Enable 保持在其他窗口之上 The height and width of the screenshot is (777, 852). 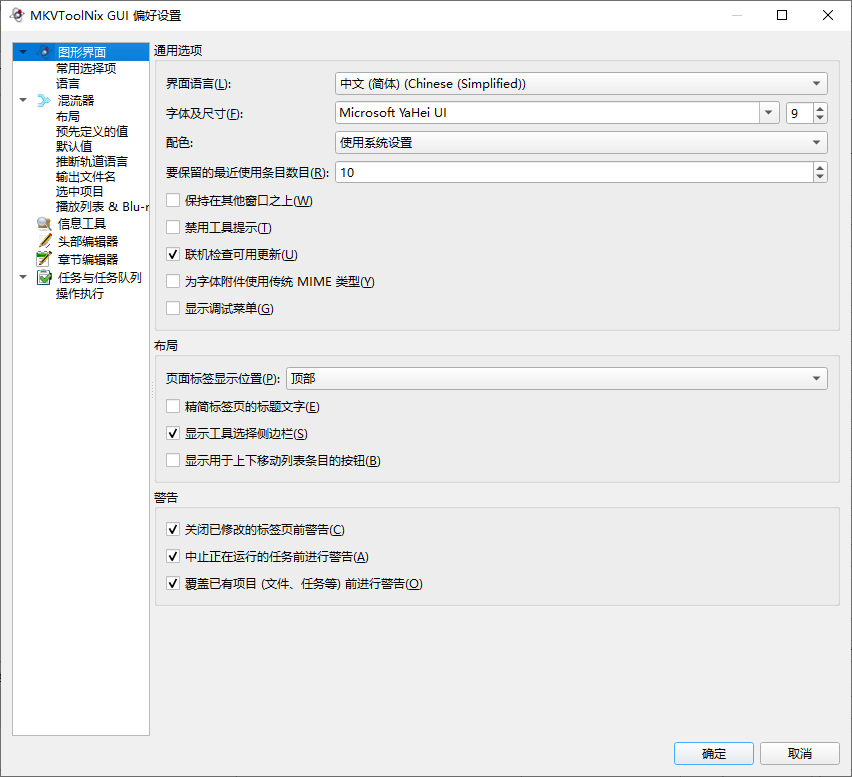[x=174, y=199]
